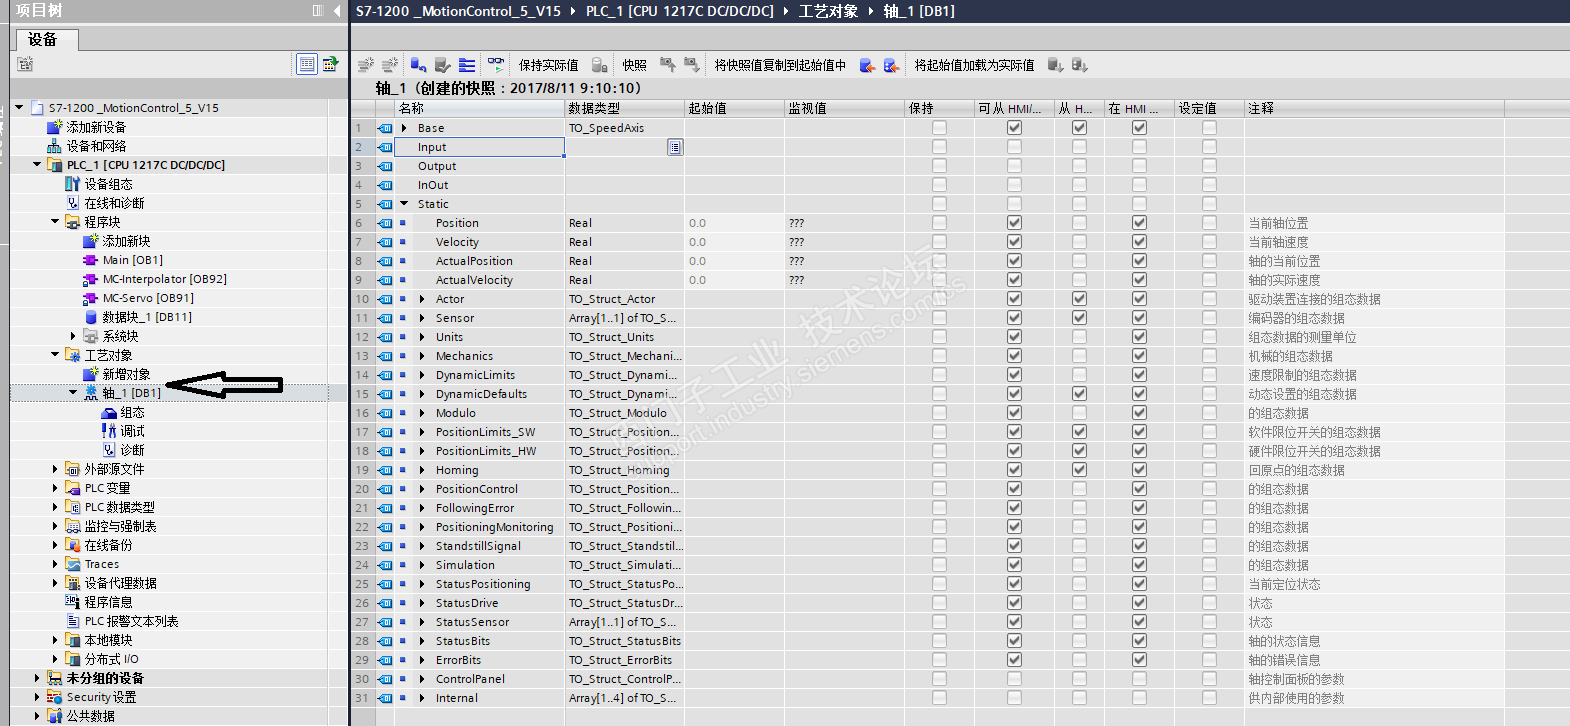Click the database lock icon after 保持实际值
Image resolution: width=1570 pixels, height=726 pixels.
(600, 65)
